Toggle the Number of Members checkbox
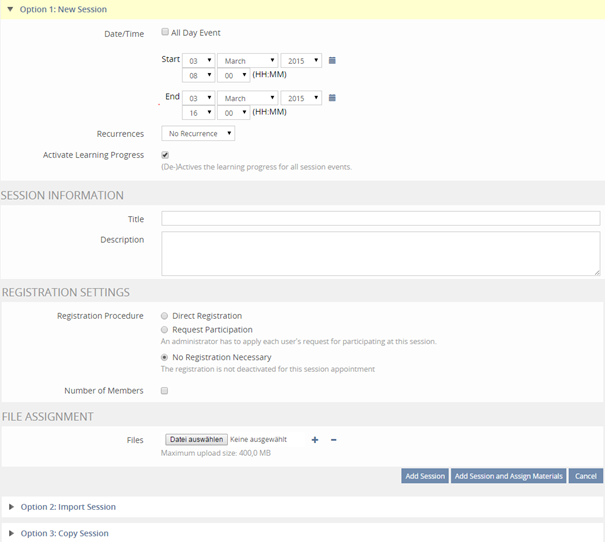The width and height of the screenshot is (605, 542). pos(165,391)
